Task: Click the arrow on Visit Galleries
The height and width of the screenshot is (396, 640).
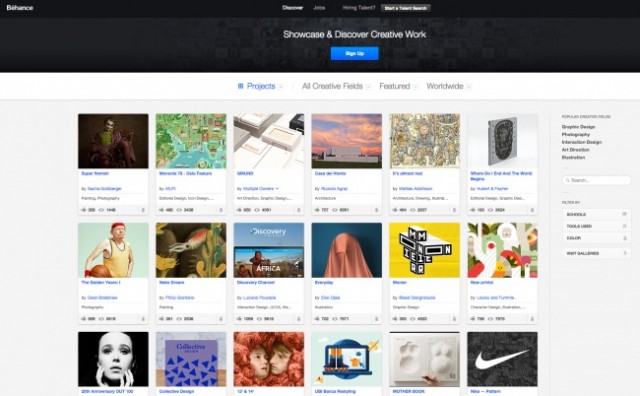Action: click(x=624, y=253)
